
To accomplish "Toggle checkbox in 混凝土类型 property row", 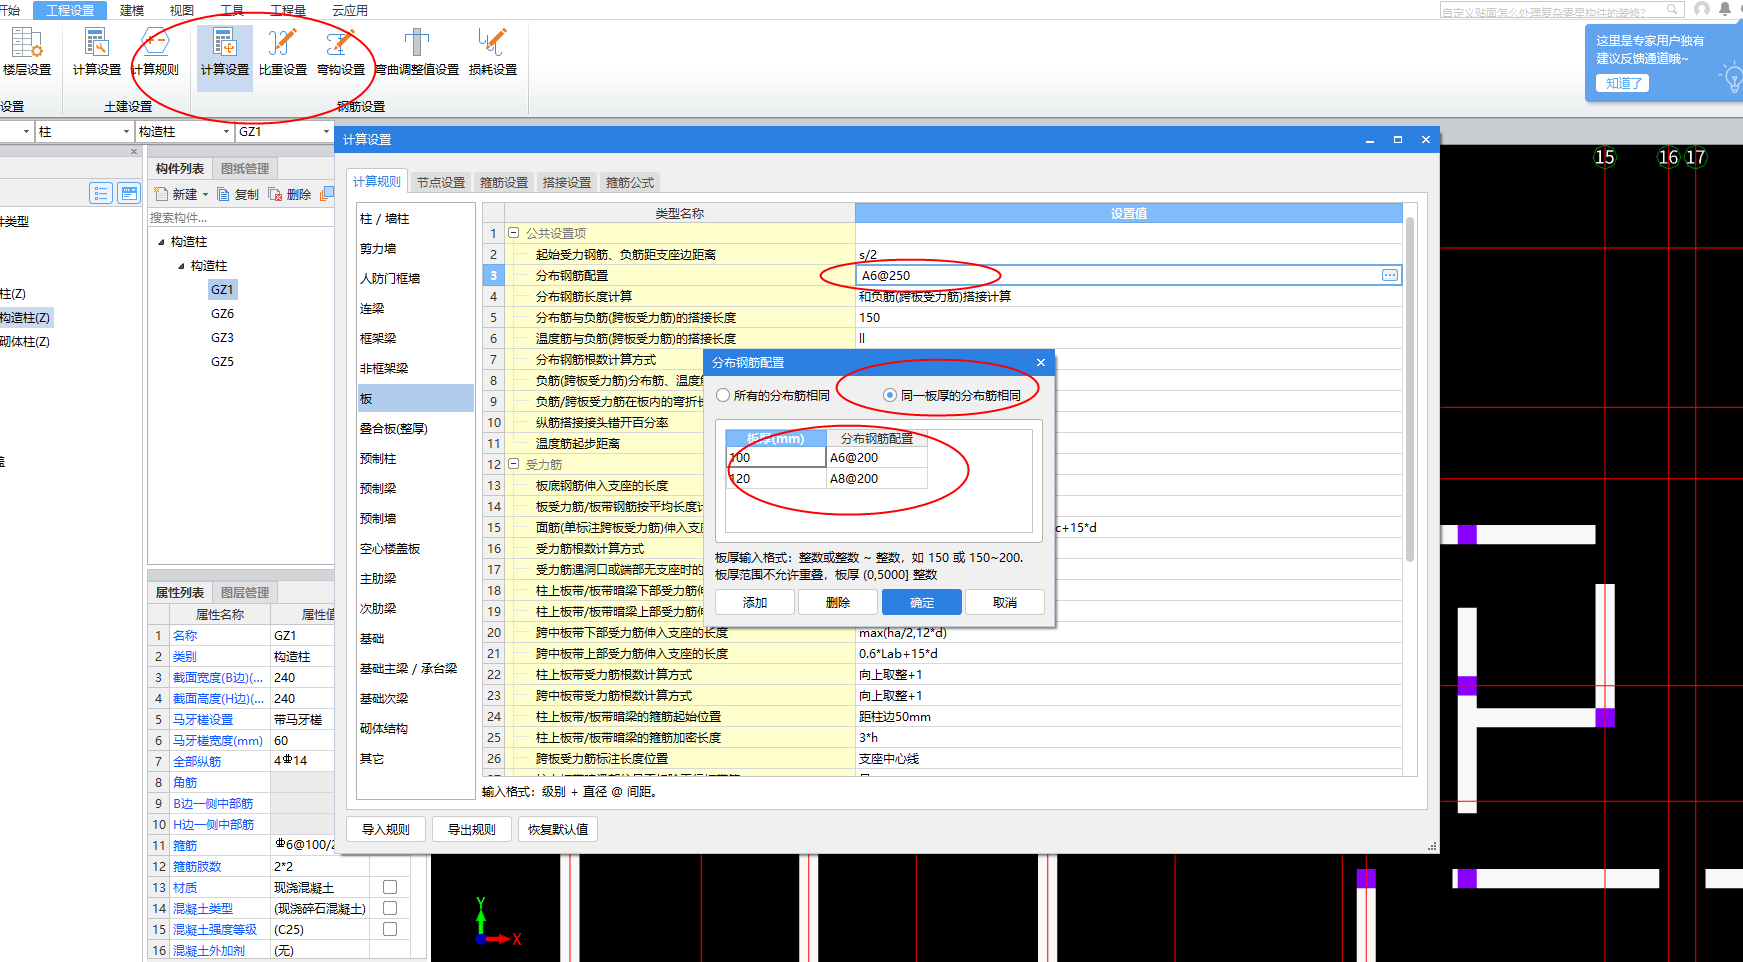I will tap(390, 908).
